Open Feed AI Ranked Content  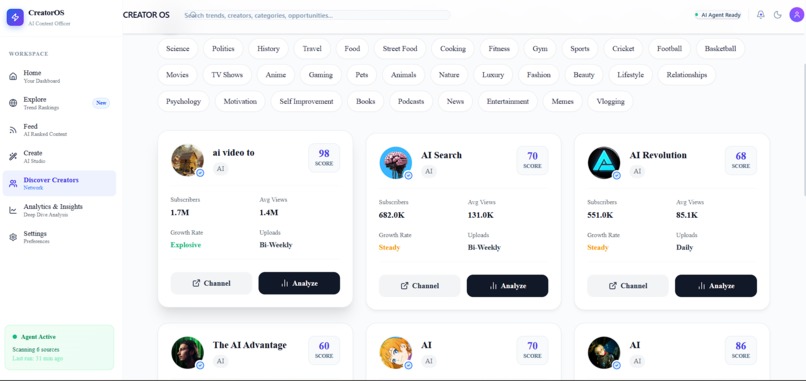pyautogui.click(x=59, y=130)
